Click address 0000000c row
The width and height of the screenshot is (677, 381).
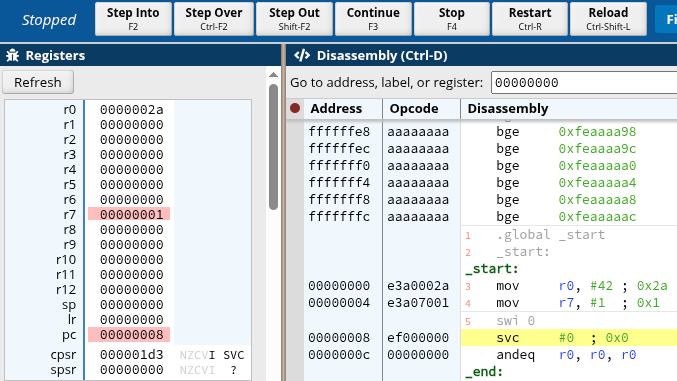(x=339, y=355)
